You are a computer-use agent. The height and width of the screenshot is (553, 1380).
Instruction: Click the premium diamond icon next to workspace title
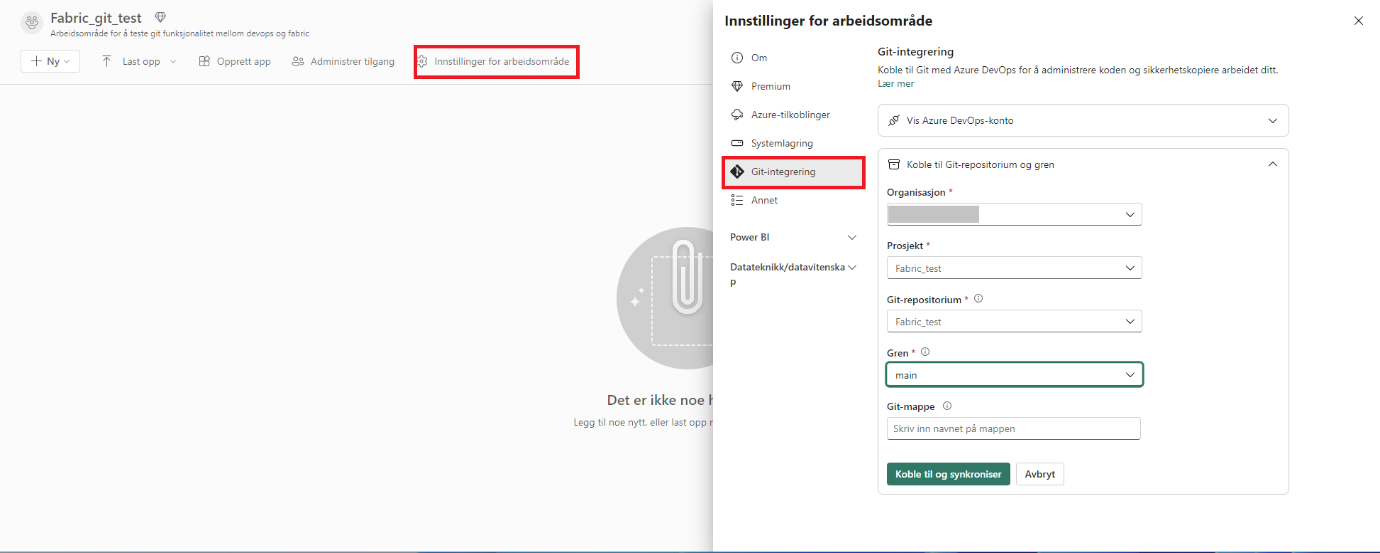[x=160, y=18]
